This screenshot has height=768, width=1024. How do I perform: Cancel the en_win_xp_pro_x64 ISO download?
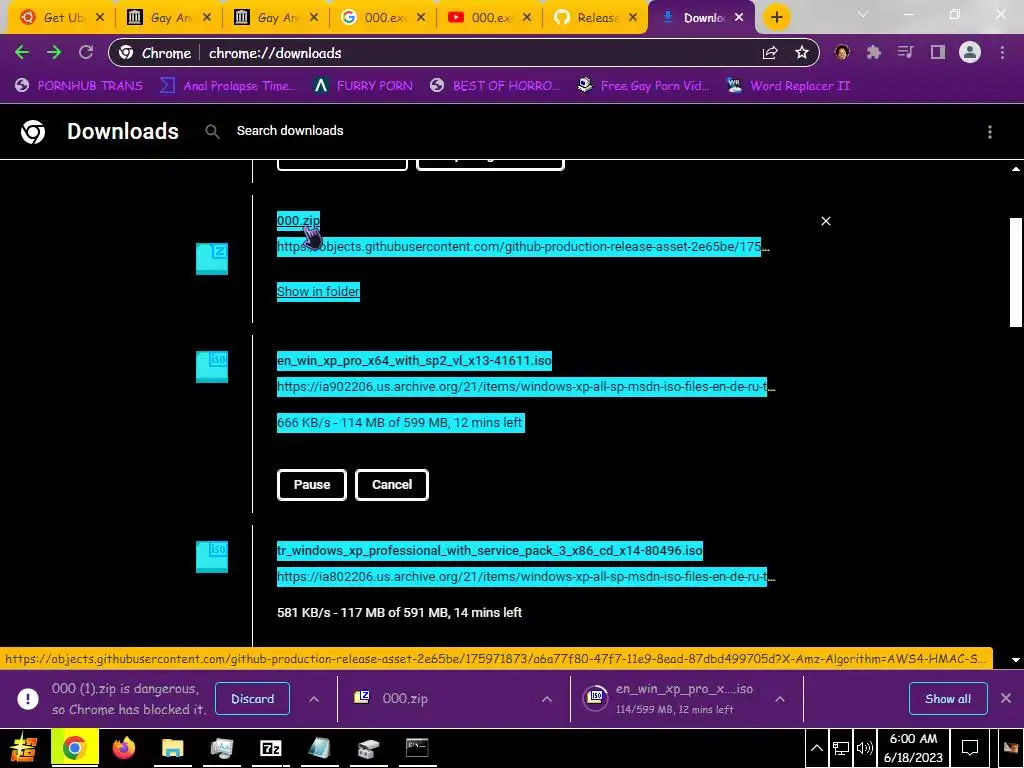pyautogui.click(x=392, y=485)
